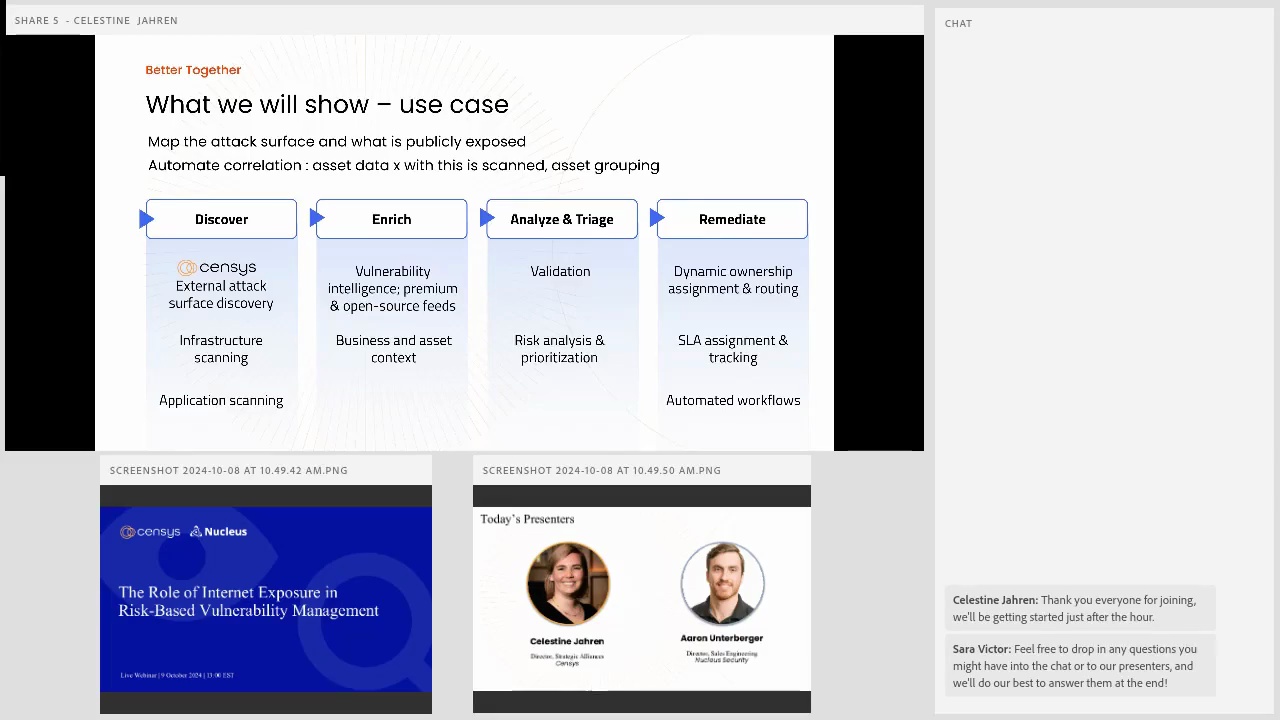This screenshot has width=1280, height=720.
Task: Click 'External attack surface discovery' text
Action: tap(221, 295)
